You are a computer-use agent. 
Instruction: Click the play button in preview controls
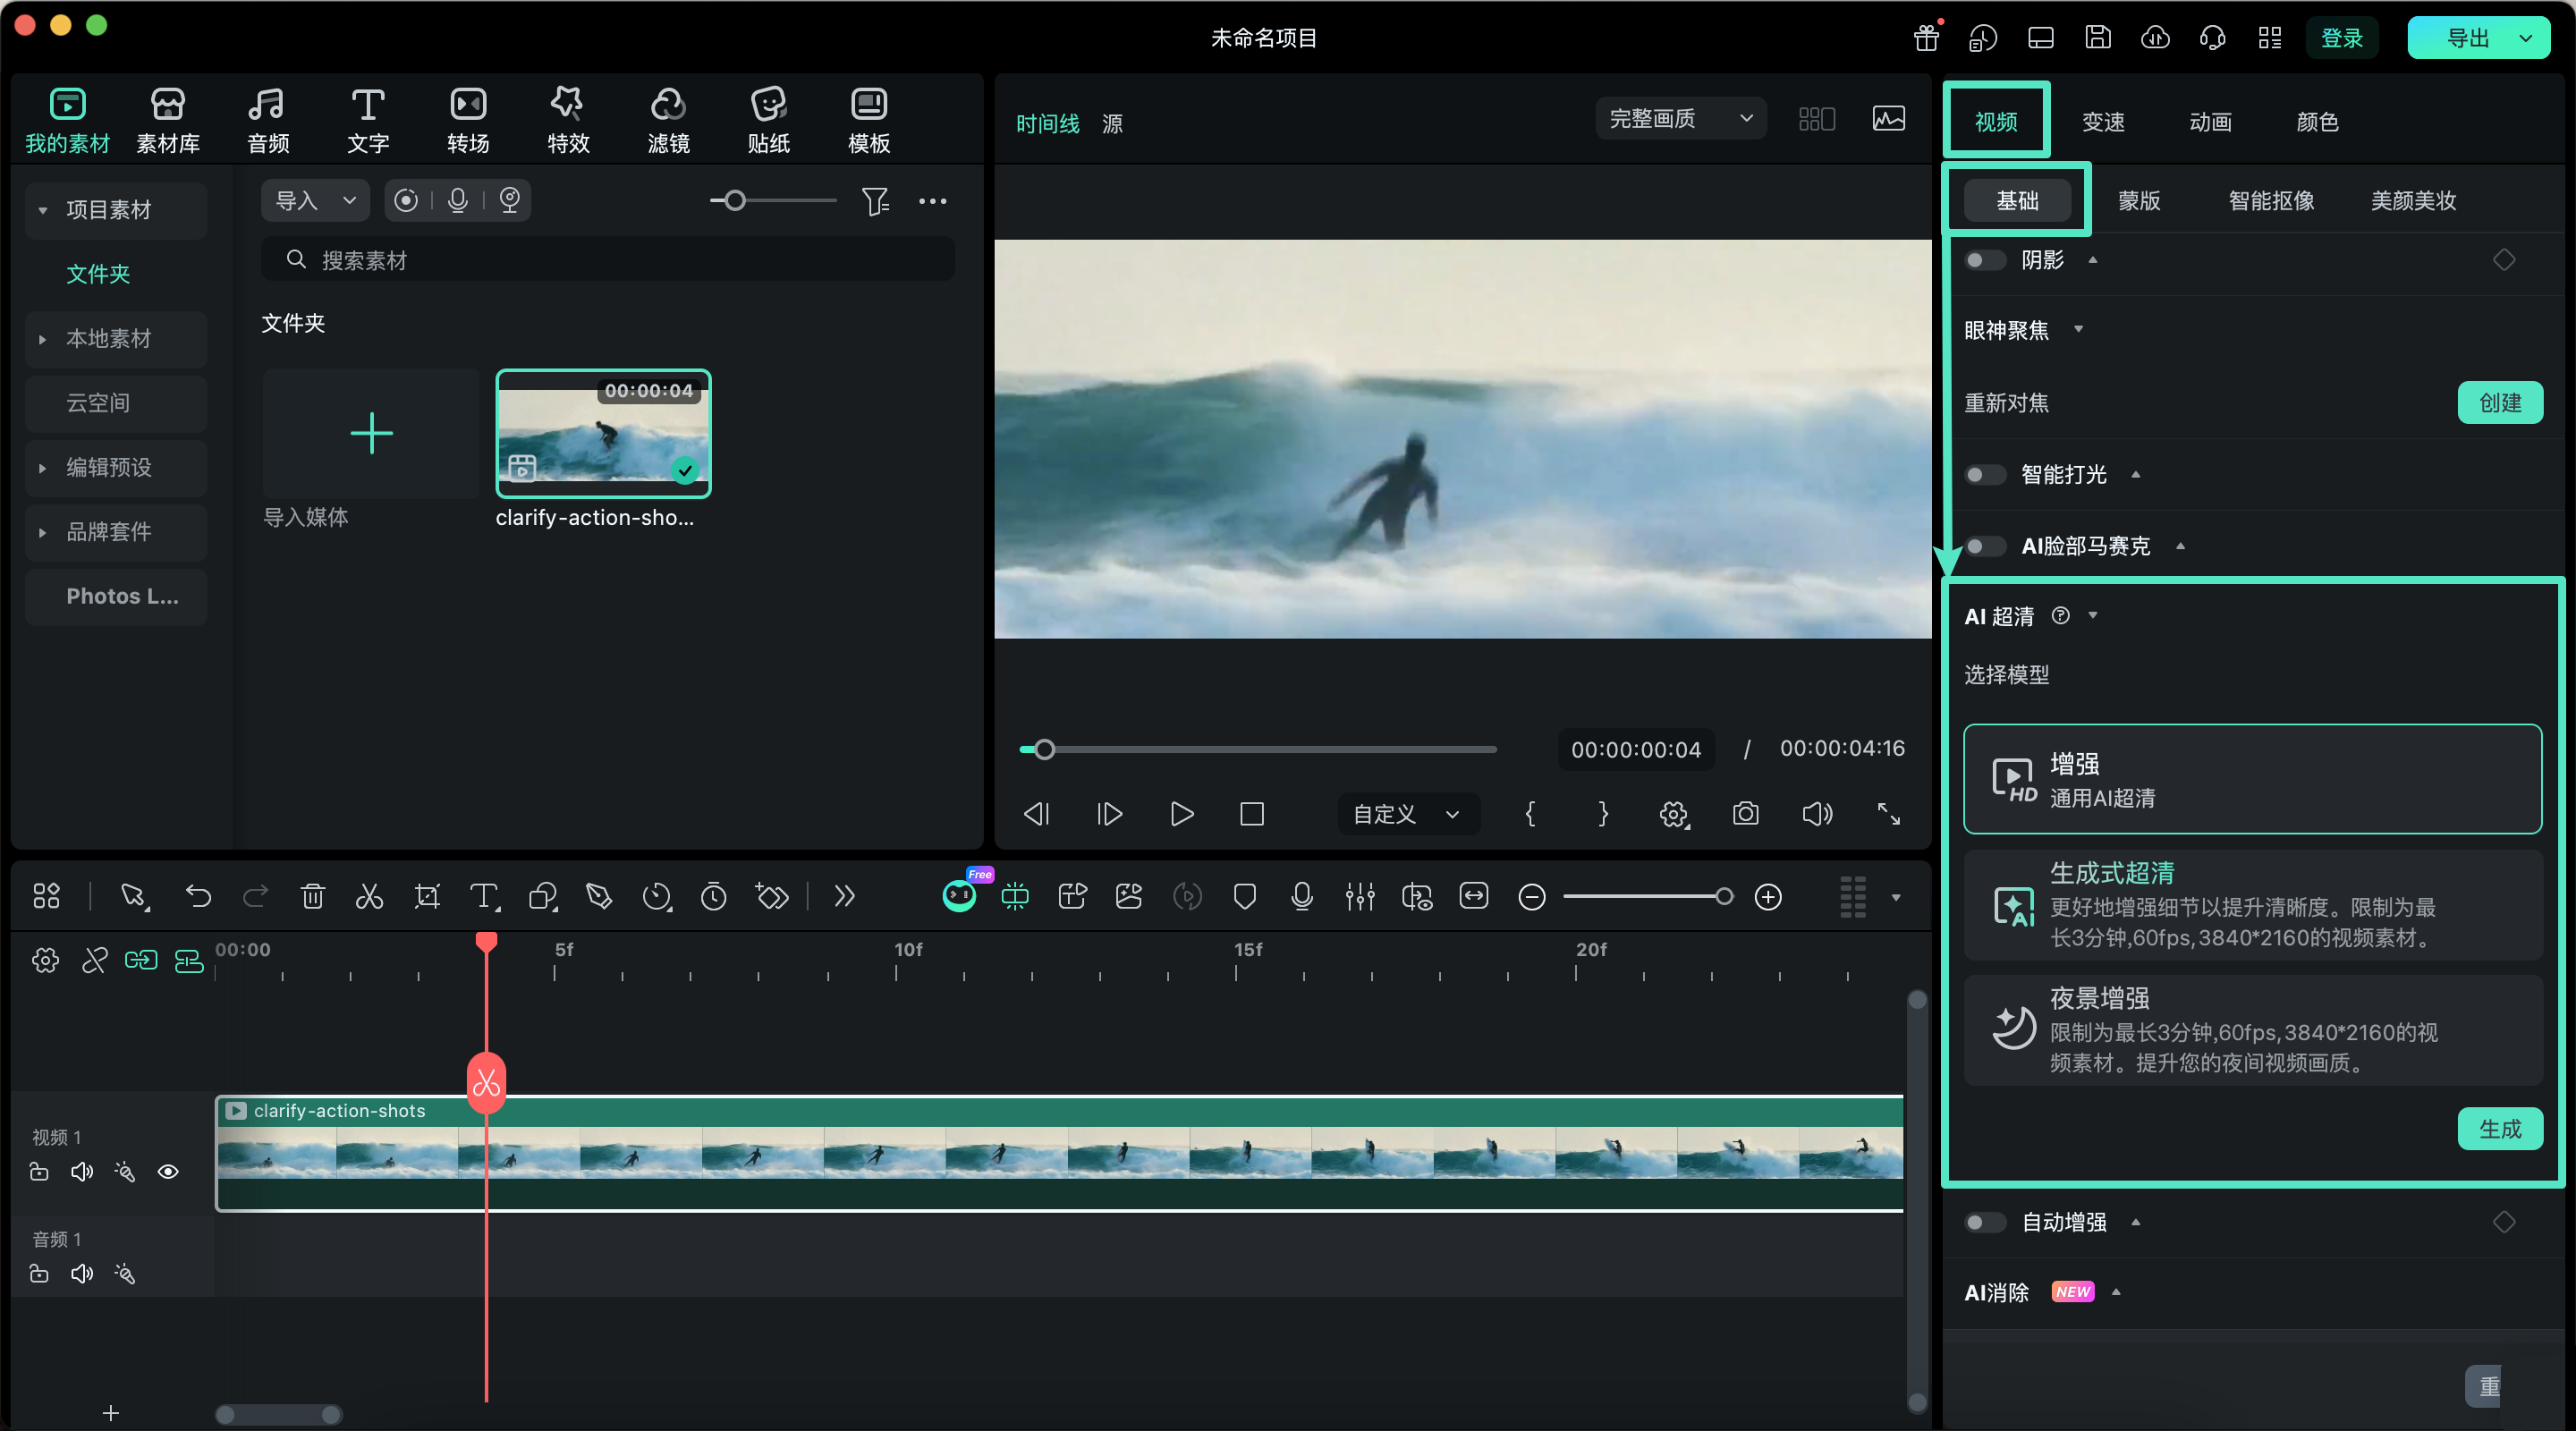click(x=1181, y=814)
